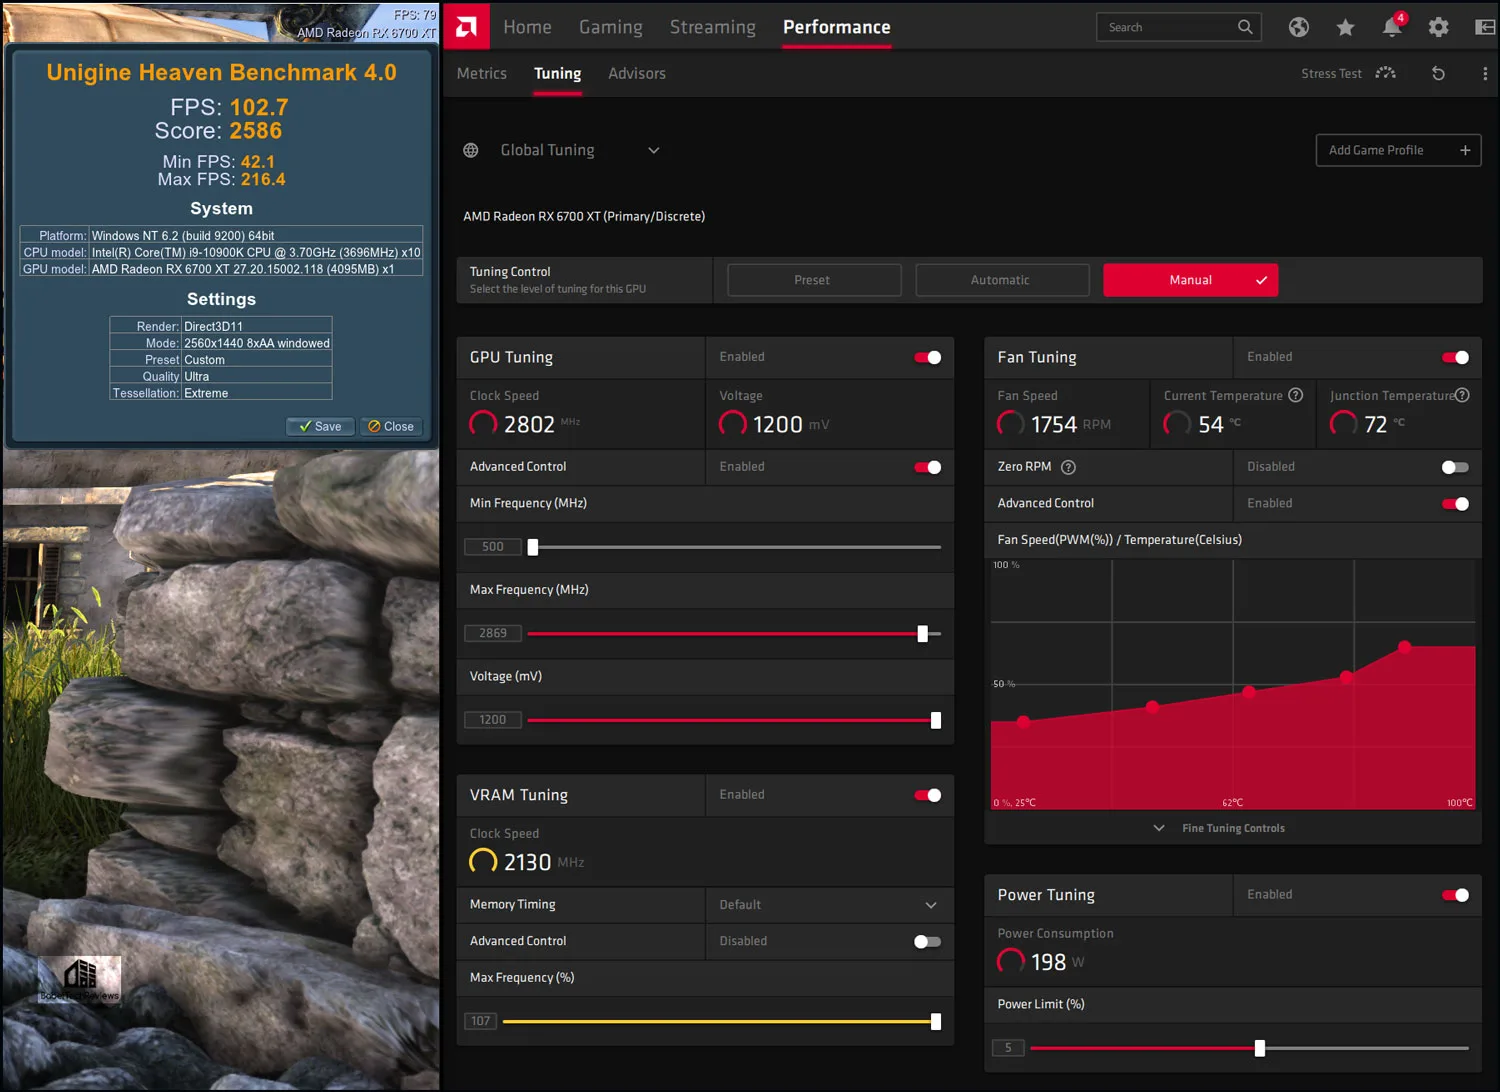Click Power Limit slider handle

click(1260, 1048)
